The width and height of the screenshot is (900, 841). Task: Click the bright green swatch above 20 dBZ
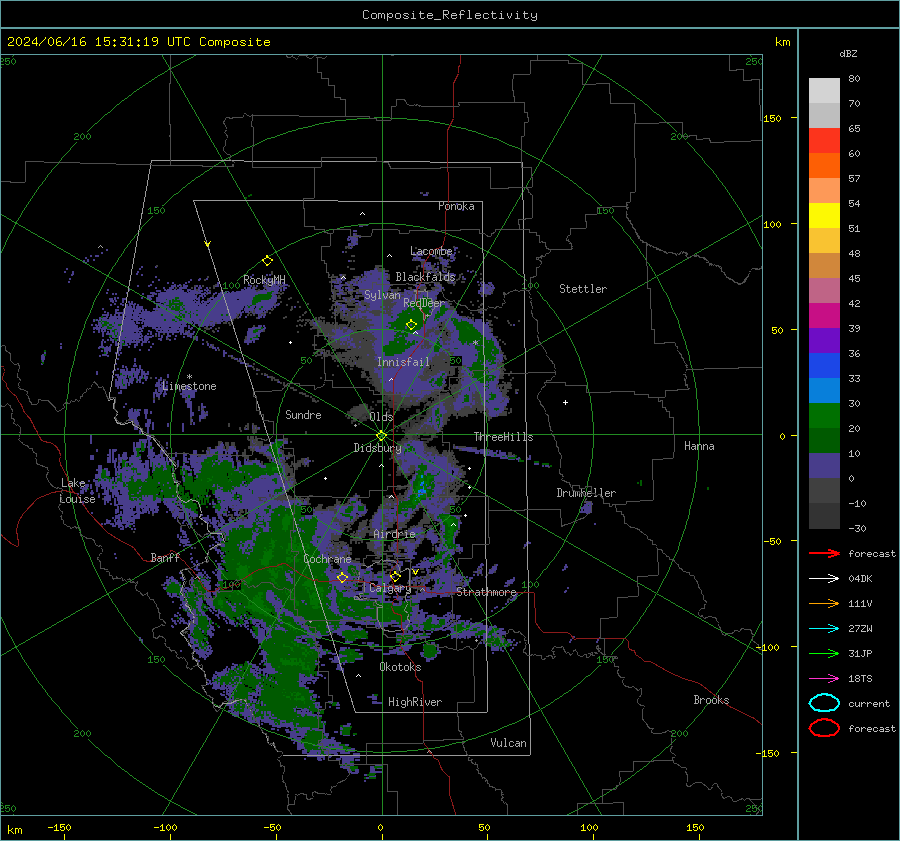click(x=824, y=415)
